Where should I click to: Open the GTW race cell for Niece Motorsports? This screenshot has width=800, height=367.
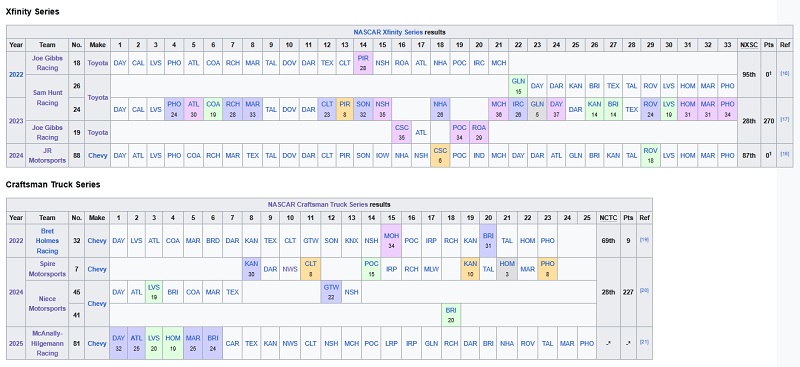coord(331,292)
